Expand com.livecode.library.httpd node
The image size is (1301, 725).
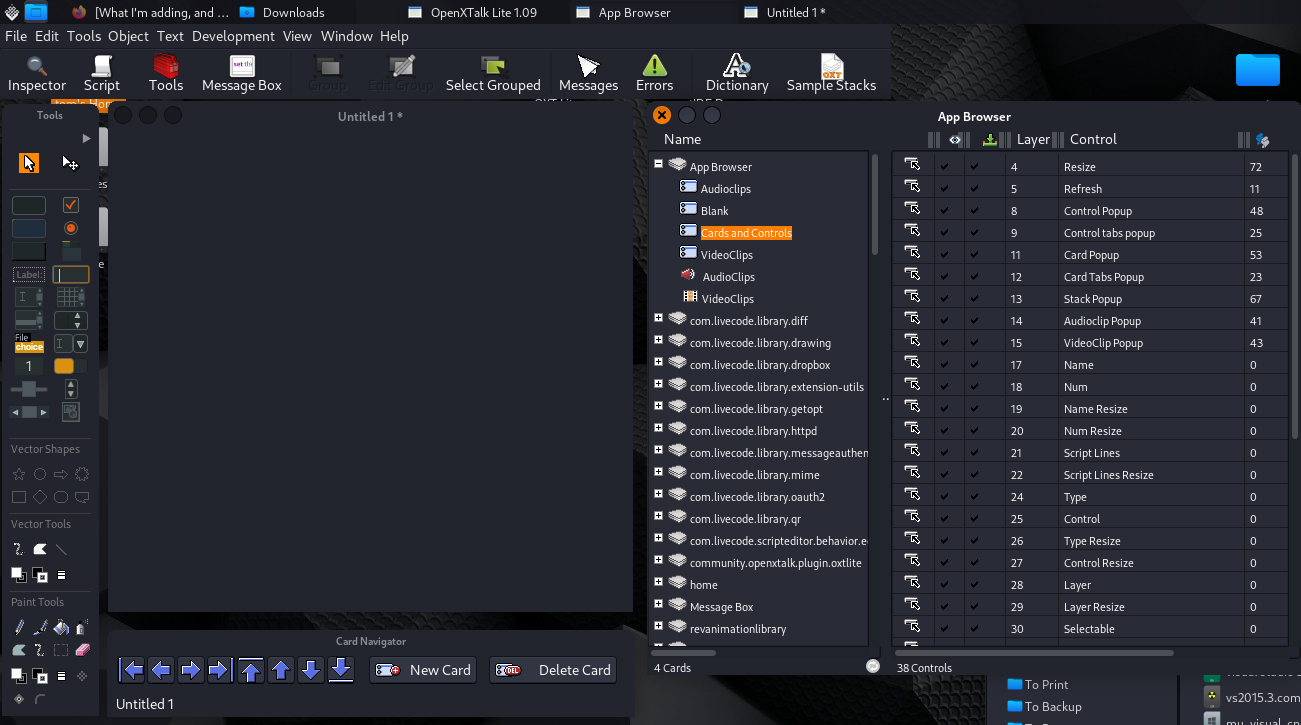[658, 428]
